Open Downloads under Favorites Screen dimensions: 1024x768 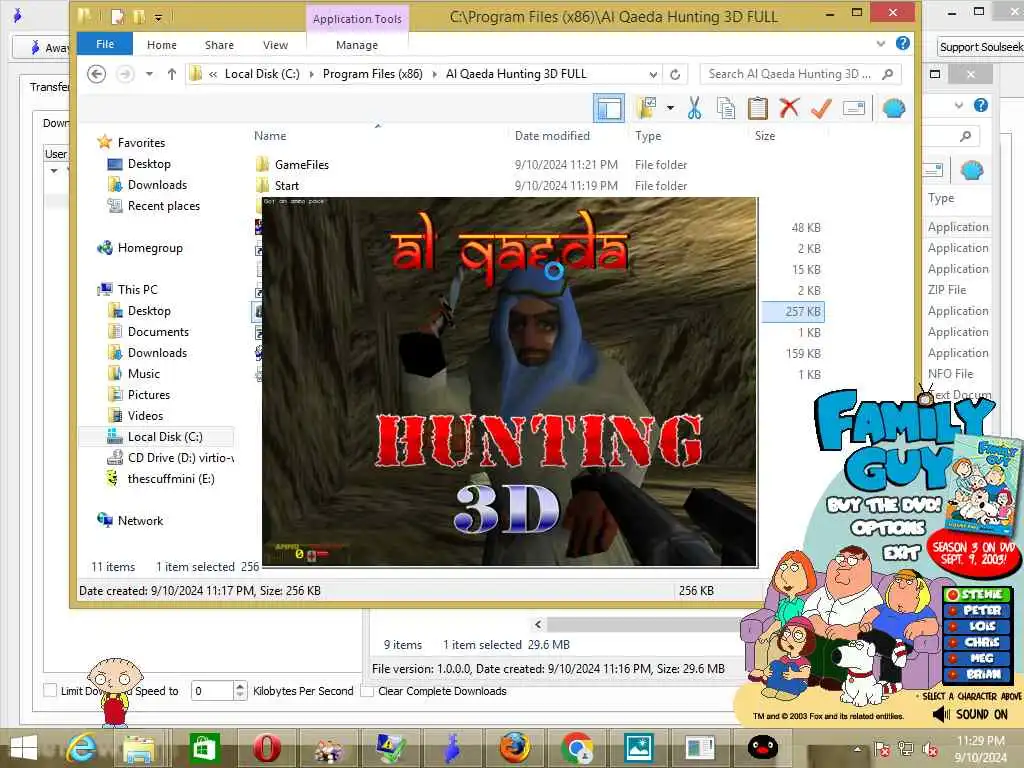[x=157, y=185]
